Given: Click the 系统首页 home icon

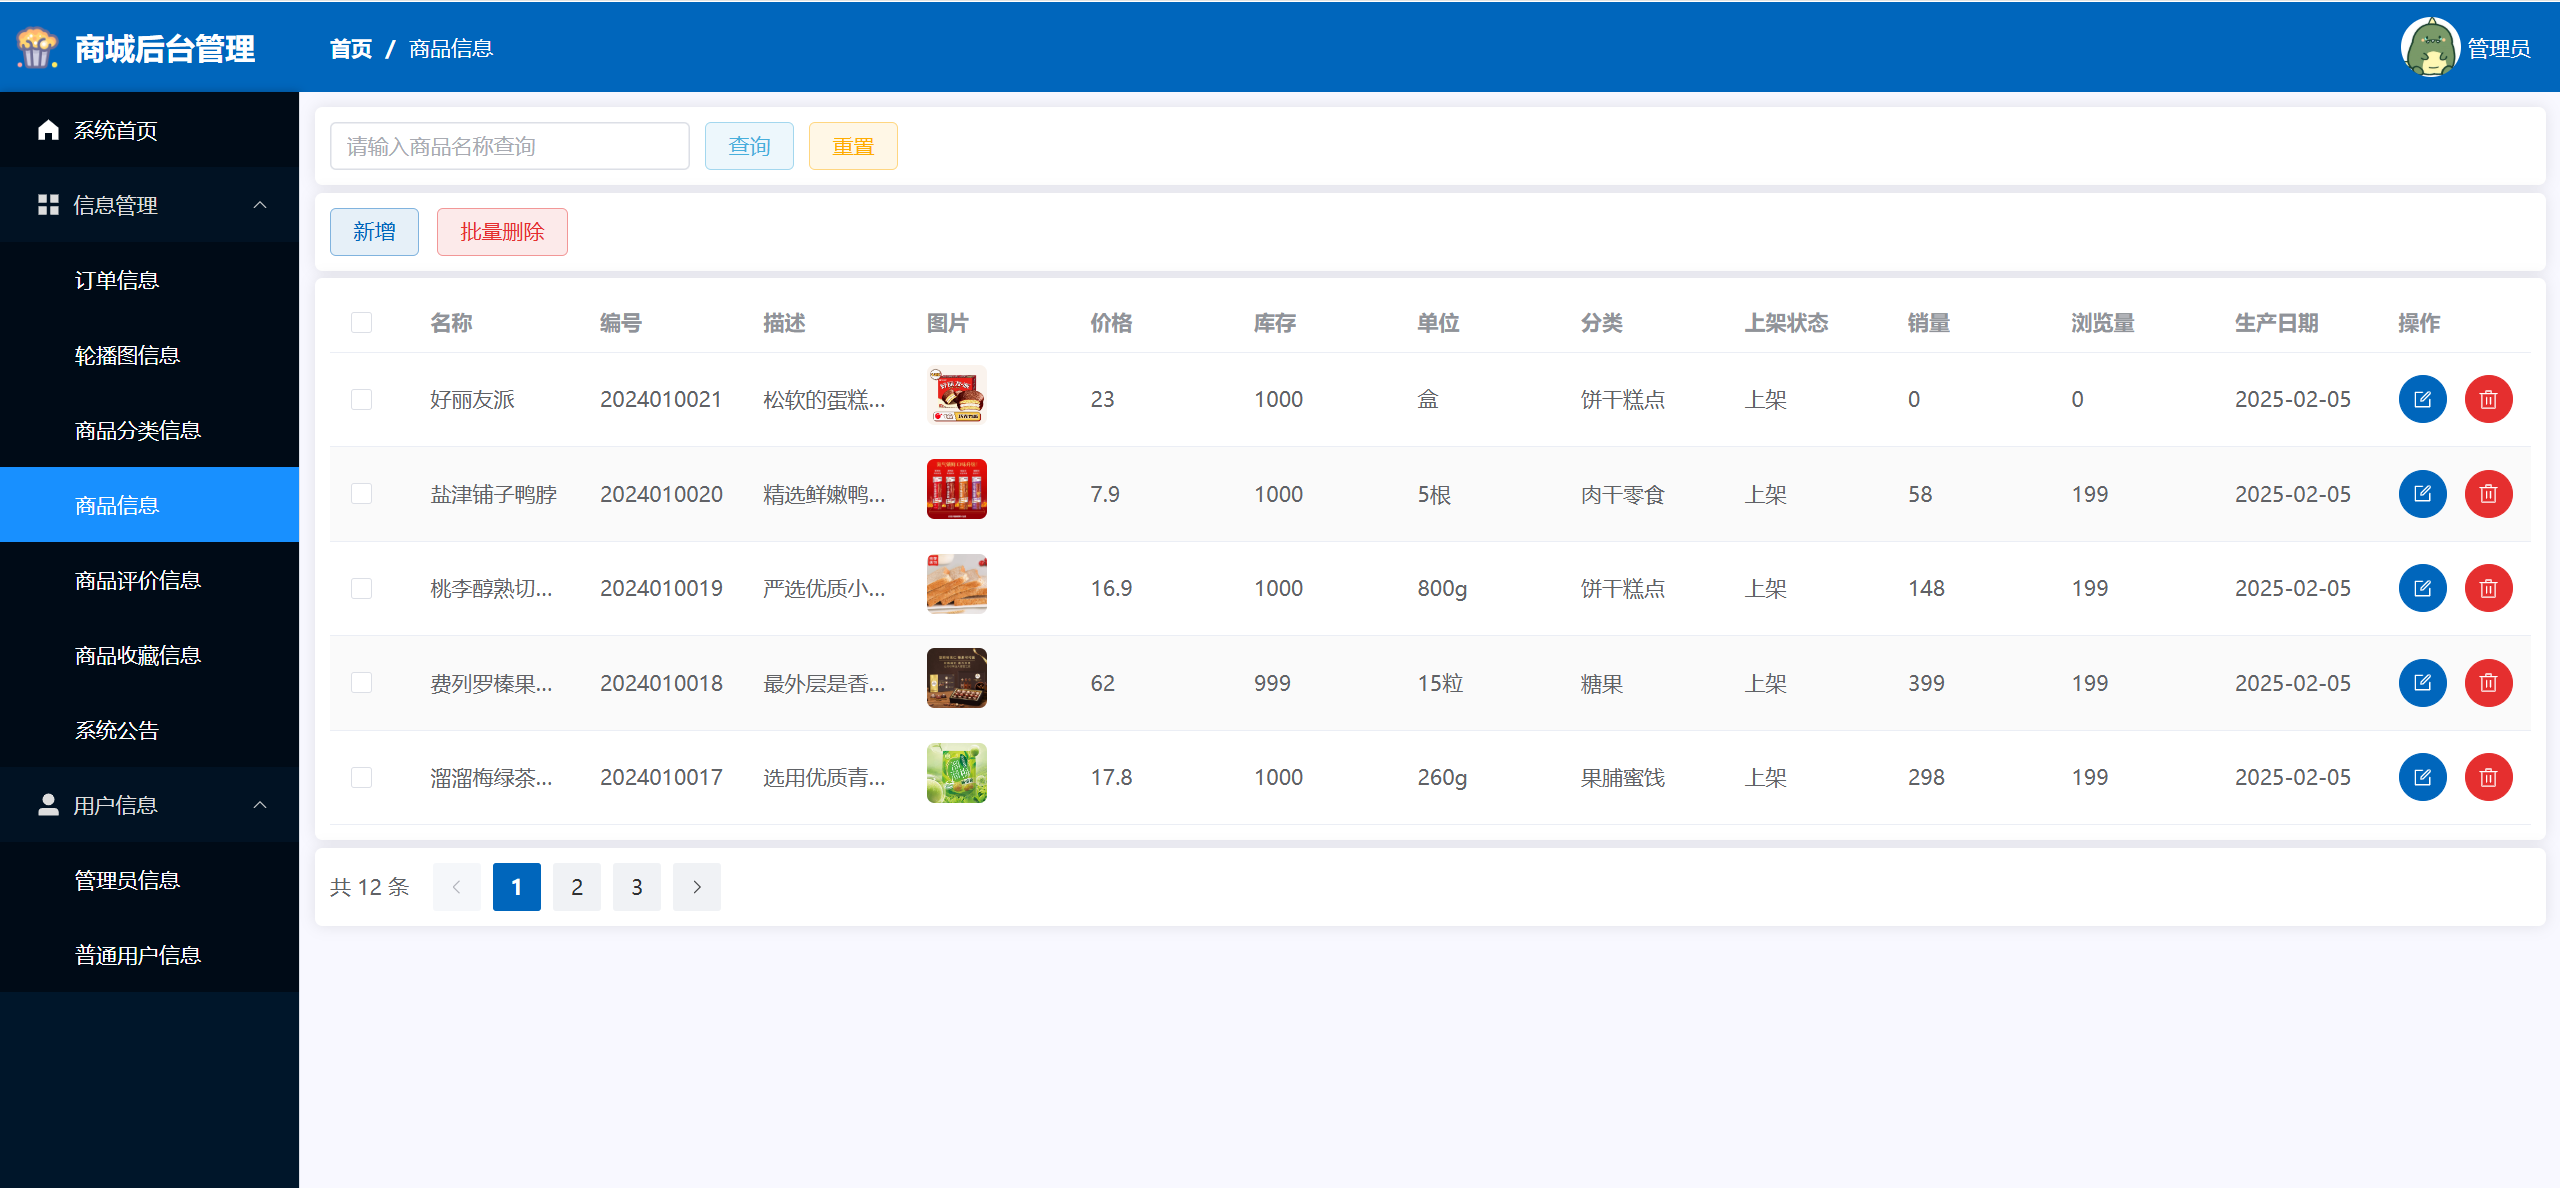Looking at the screenshot, I should (x=48, y=130).
